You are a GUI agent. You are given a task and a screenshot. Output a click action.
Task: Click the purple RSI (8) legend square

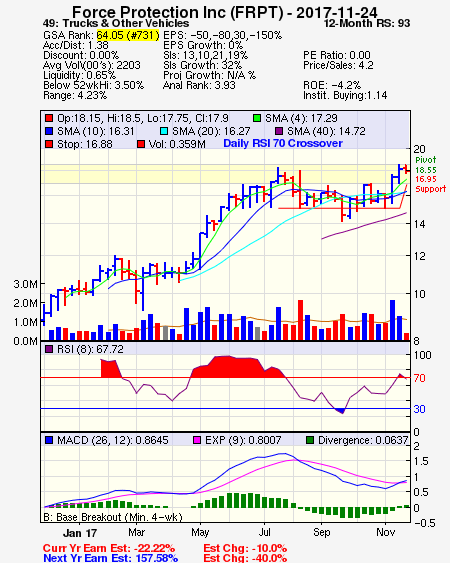click(49, 349)
